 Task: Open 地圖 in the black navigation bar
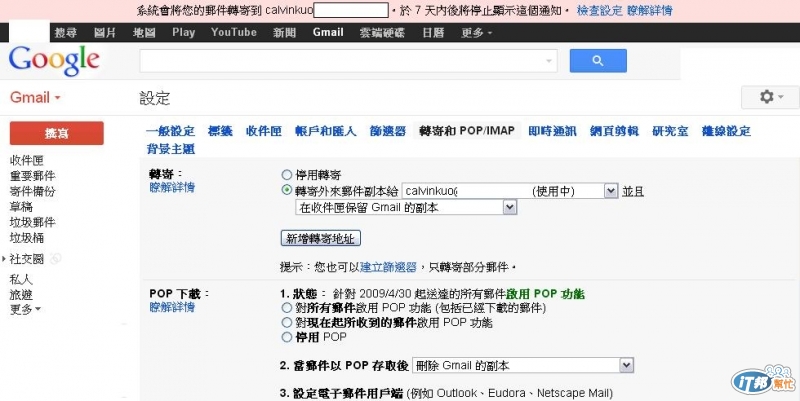(144, 33)
